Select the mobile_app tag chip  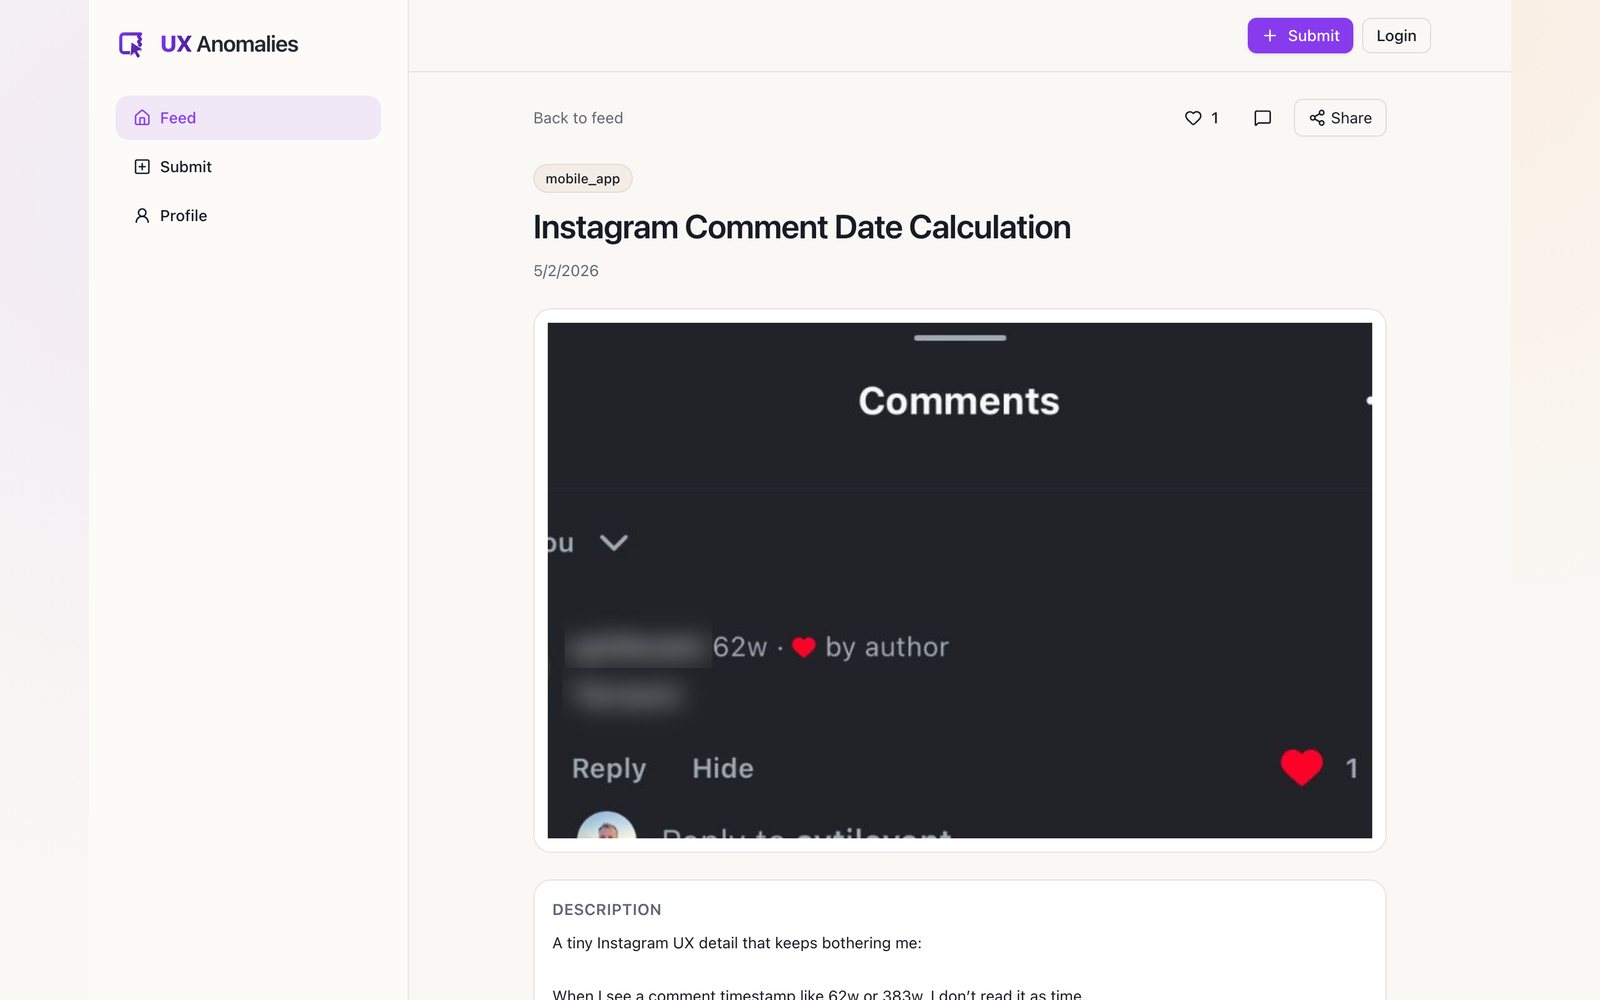point(583,179)
